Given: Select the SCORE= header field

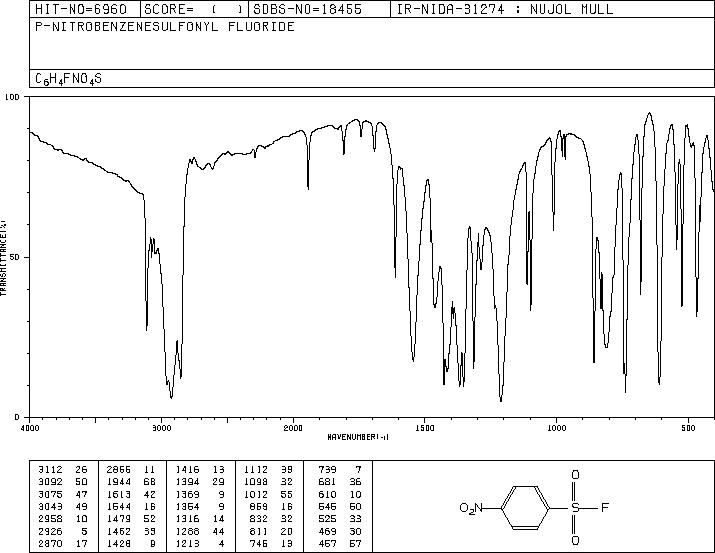Looking at the screenshot, I should tap(194, 9).
